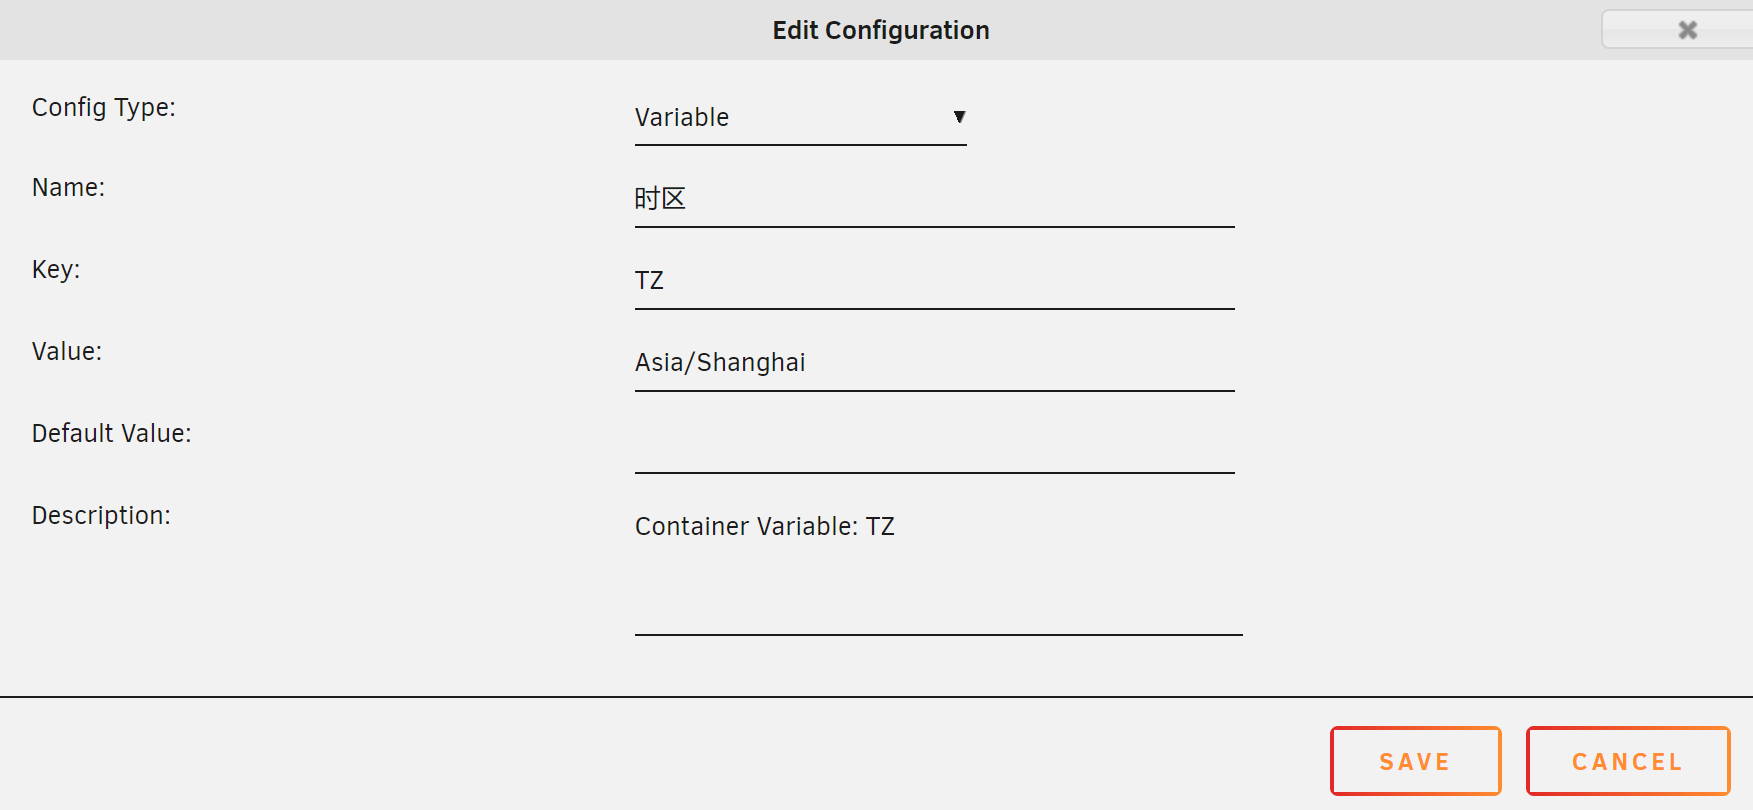Screen dimensions: 1753x810
Task: Click the 'Value:' label
Action: (67, 352)
